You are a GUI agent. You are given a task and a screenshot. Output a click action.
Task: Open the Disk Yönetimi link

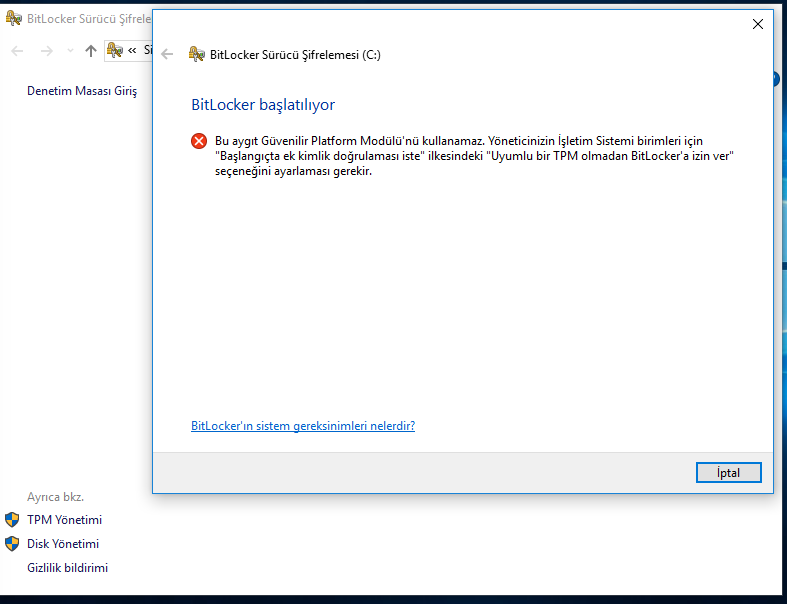(63, 544)
